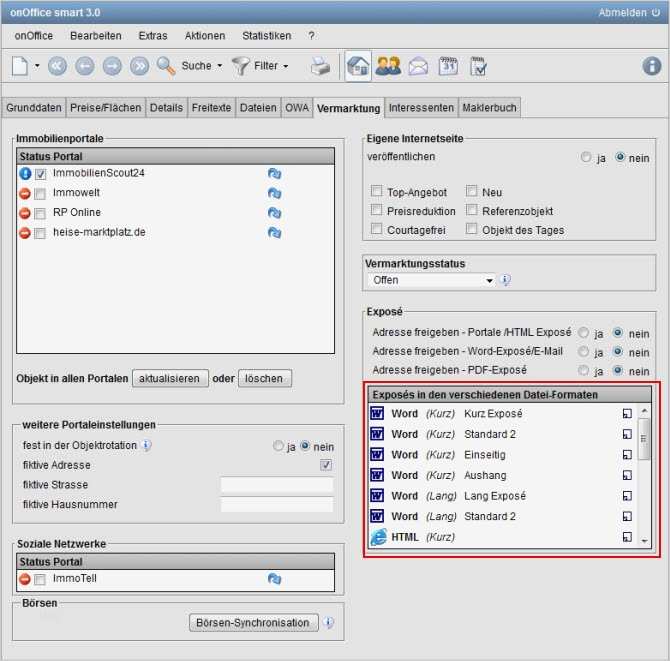Viewport: 670px width, 661px height.
Task: Click the funnel Filter icon
Action: click(x=241, y=66)
